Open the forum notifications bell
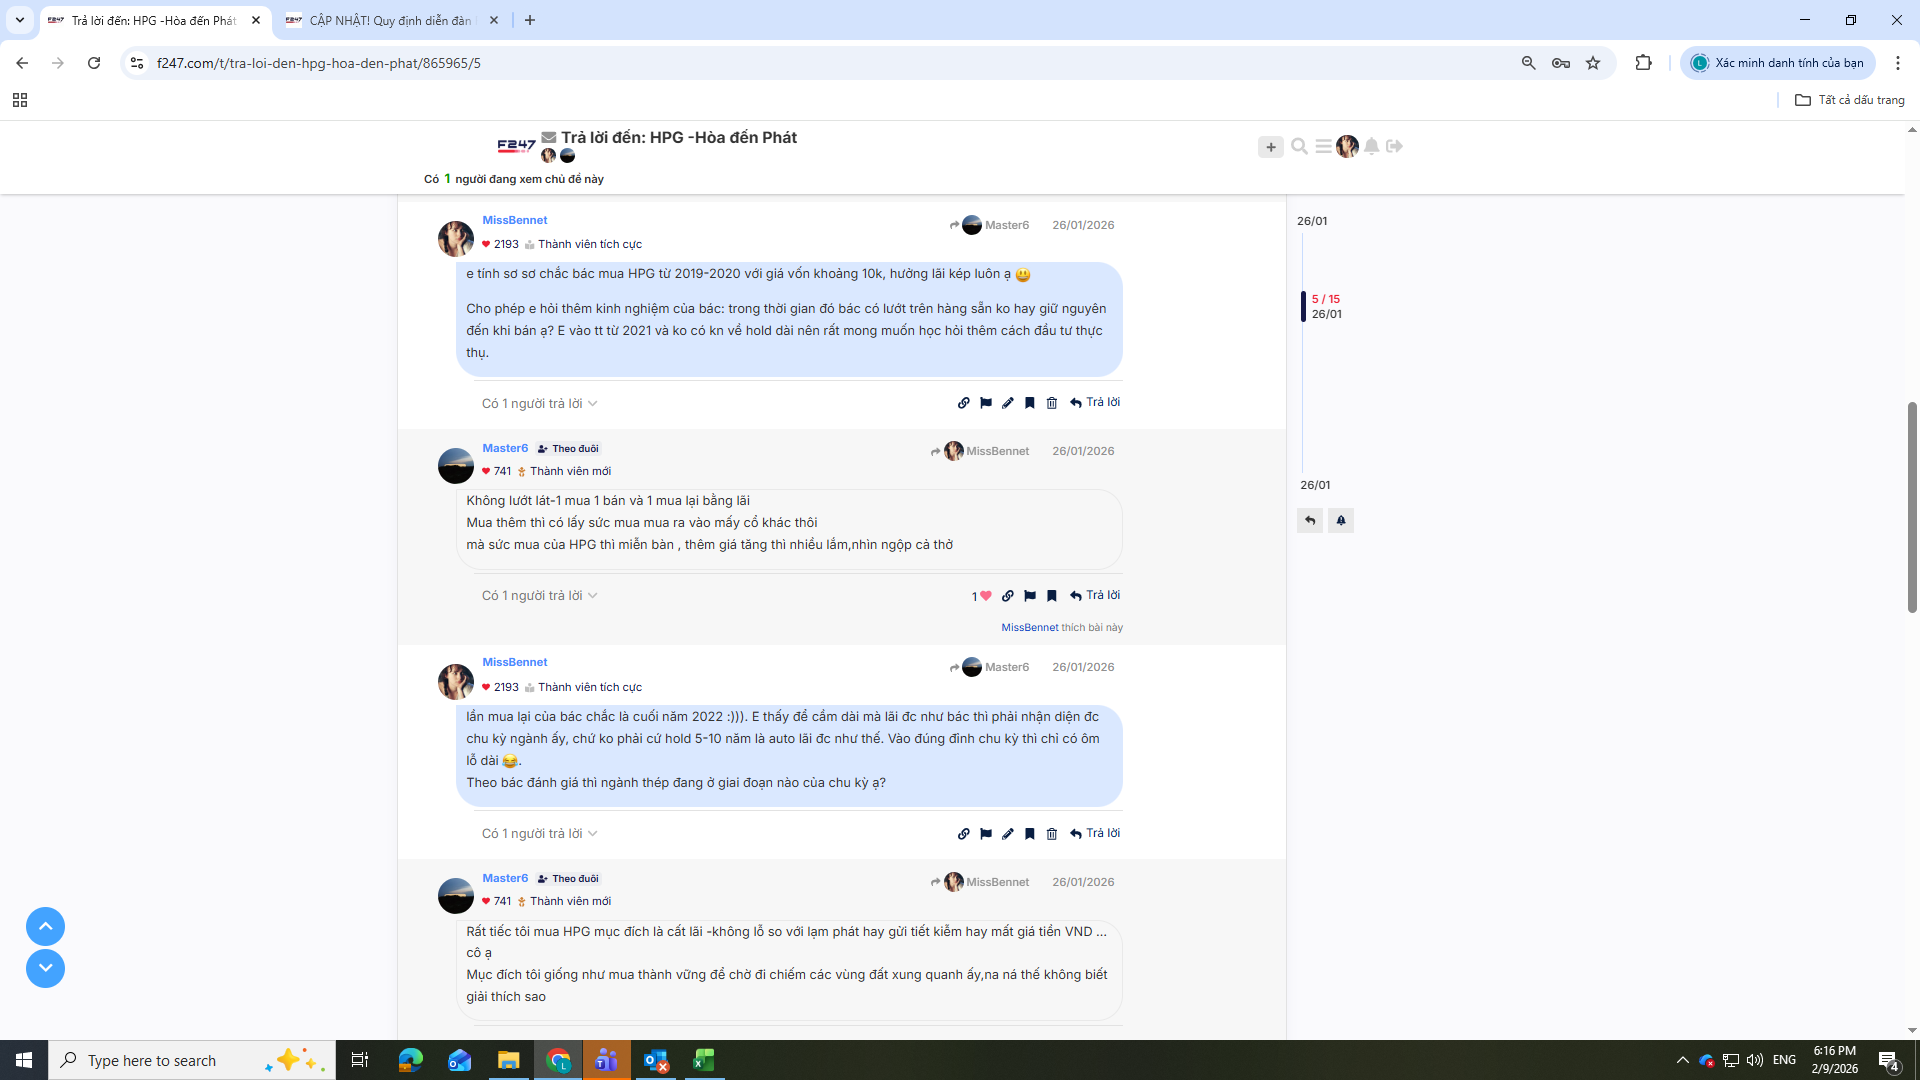Image resolution: width=1920 pixels, height=1080 pixels. [1372, 146]
